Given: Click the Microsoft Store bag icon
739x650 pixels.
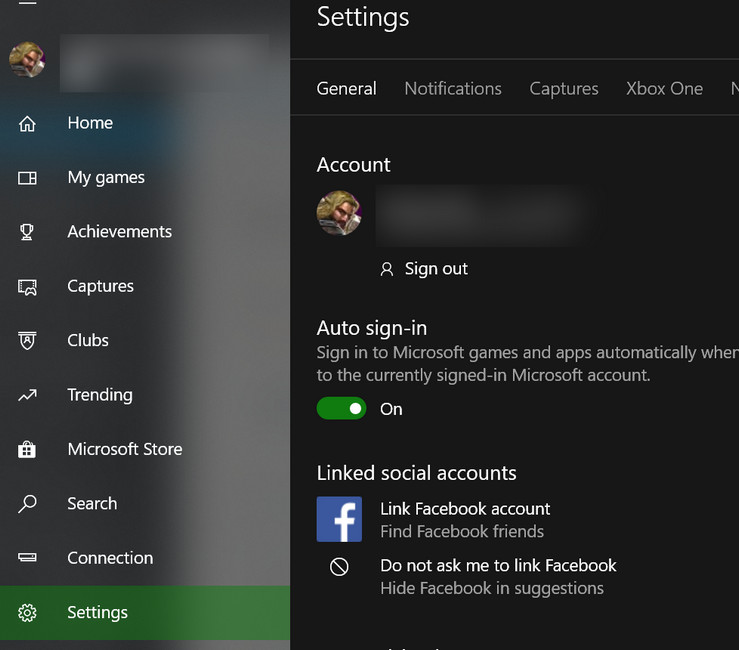Looking at the screenshot, I should point(27,449).
